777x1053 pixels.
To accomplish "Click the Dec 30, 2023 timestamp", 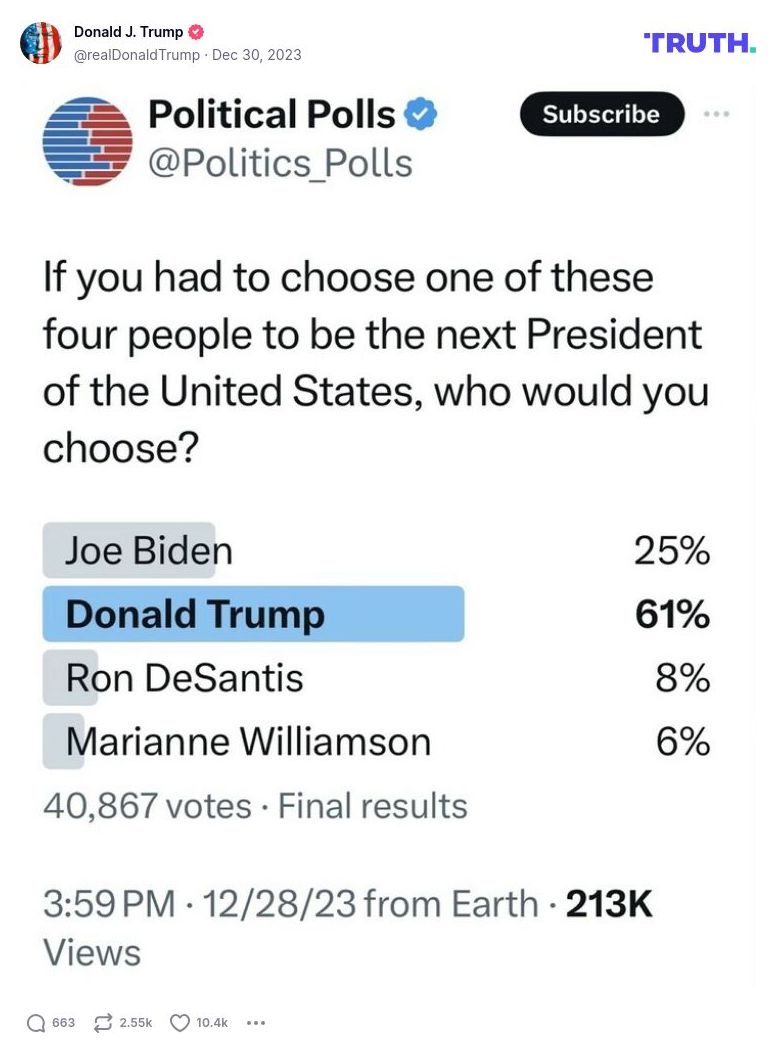I will 256,55.
